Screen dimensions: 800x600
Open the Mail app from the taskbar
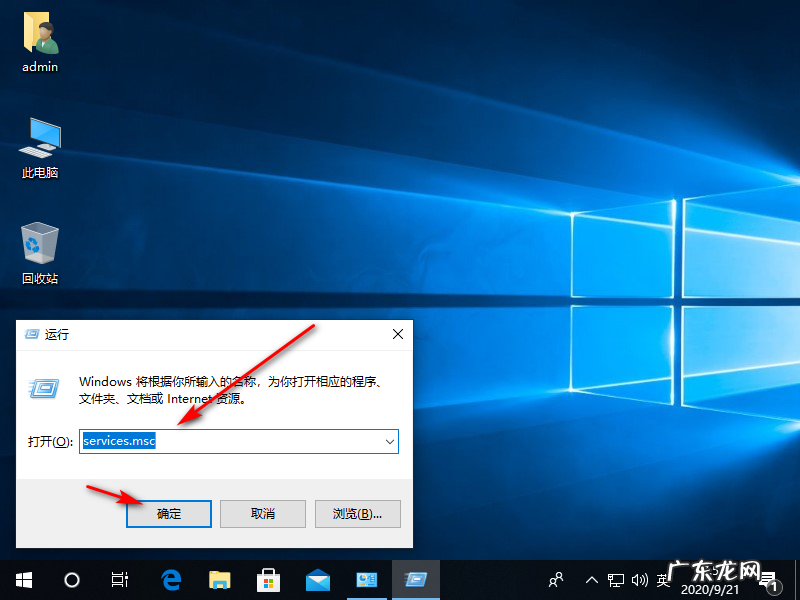pos(317,580)
